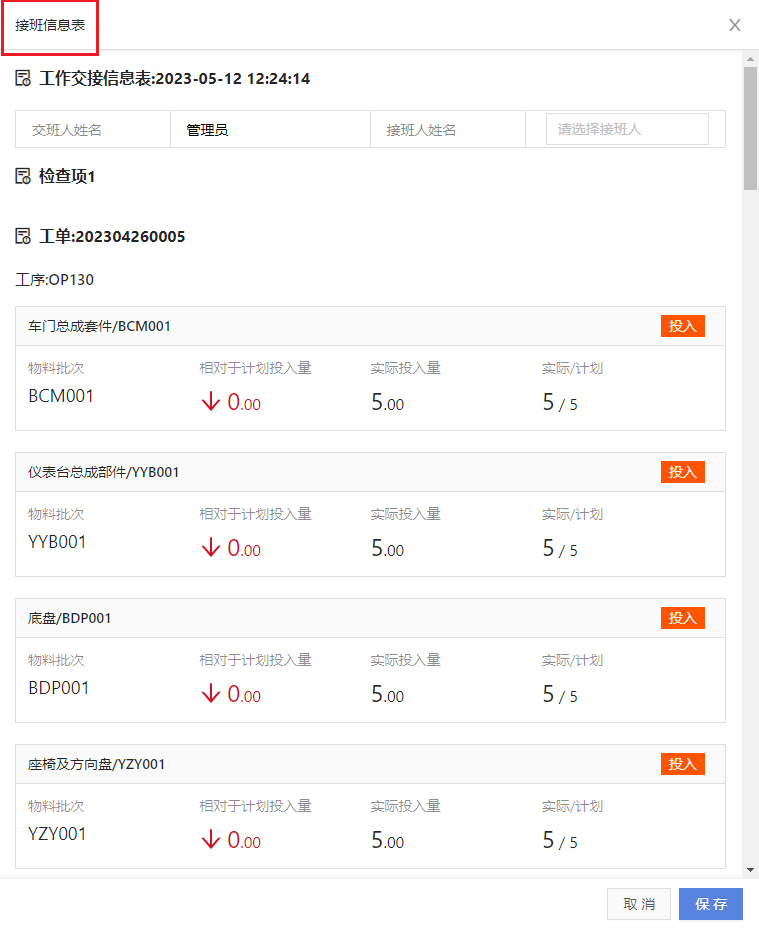Click the 管理员 value cell
This screenshot has height=929, width=759.
click(270, 129)
